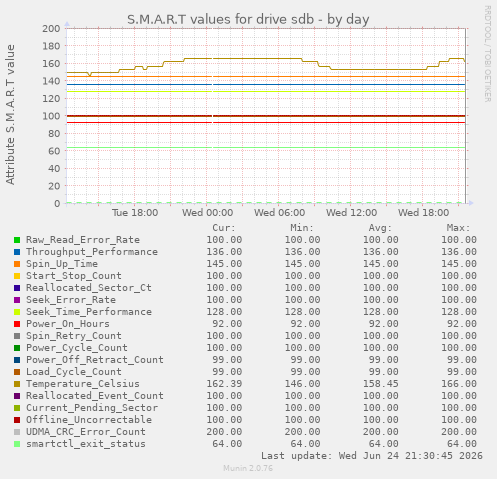The height and width of the screenshot is (479, 497).
Task: Click the Spin_Up_Time orange legend swatch
Action: (17, 264)
